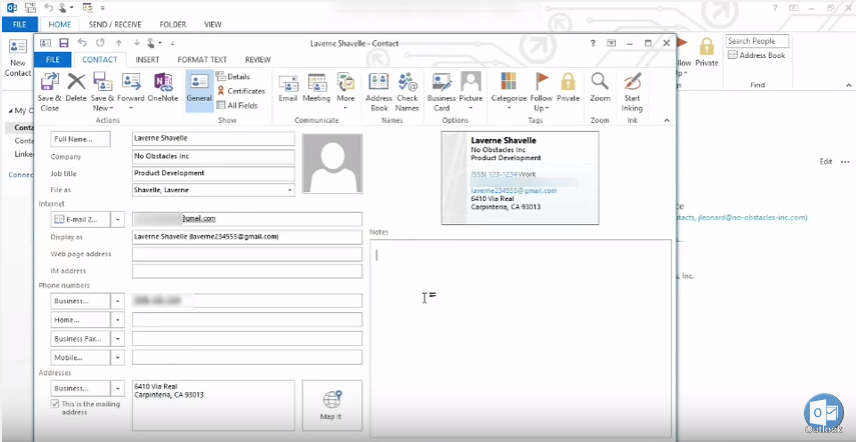856x442 pixels.
Task: Expand Business address type dropdown arrow
Action: click(x=118, y=389)
